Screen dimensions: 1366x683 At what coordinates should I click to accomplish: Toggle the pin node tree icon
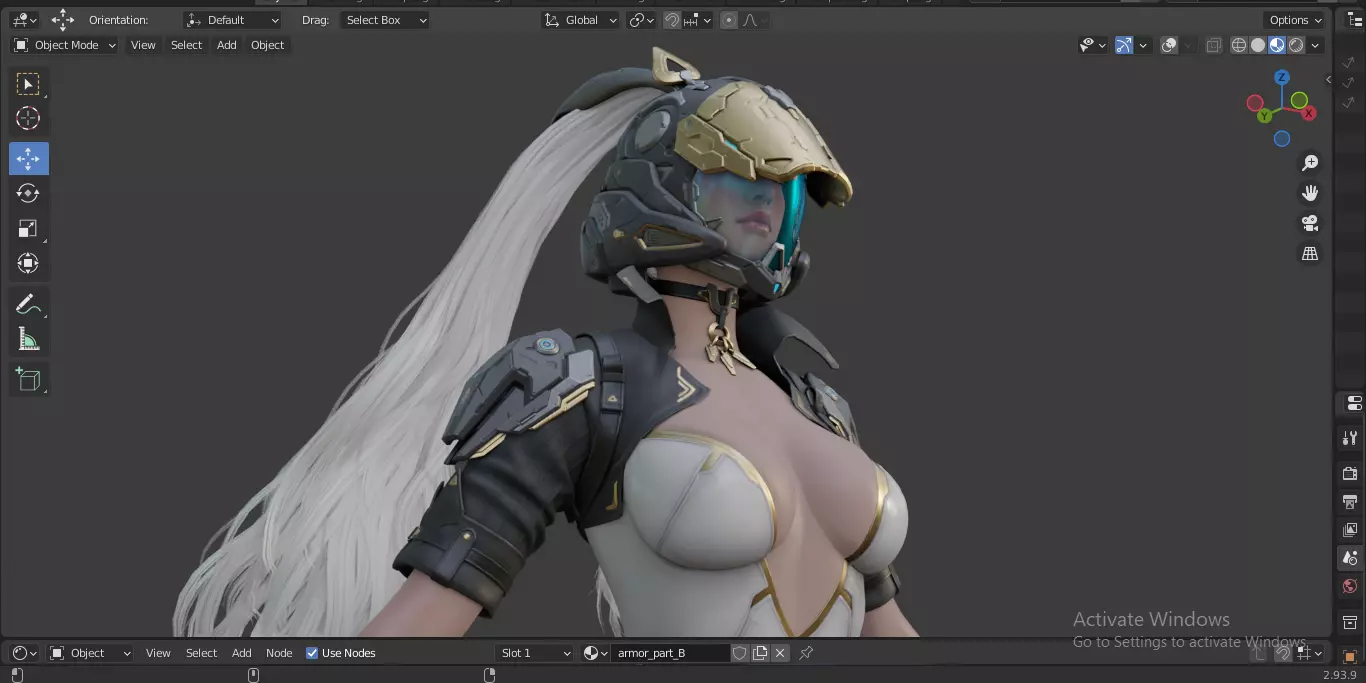tap(806, 653)
